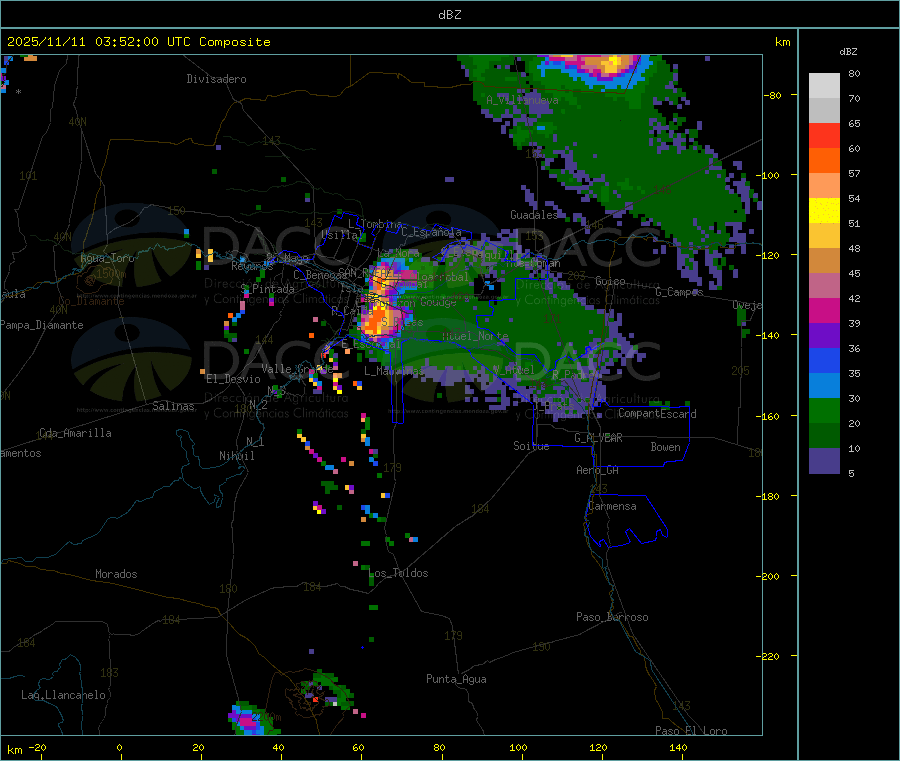Select the 'Pampa_Diamante' label
900x761 pixels.
pos(41,325)
